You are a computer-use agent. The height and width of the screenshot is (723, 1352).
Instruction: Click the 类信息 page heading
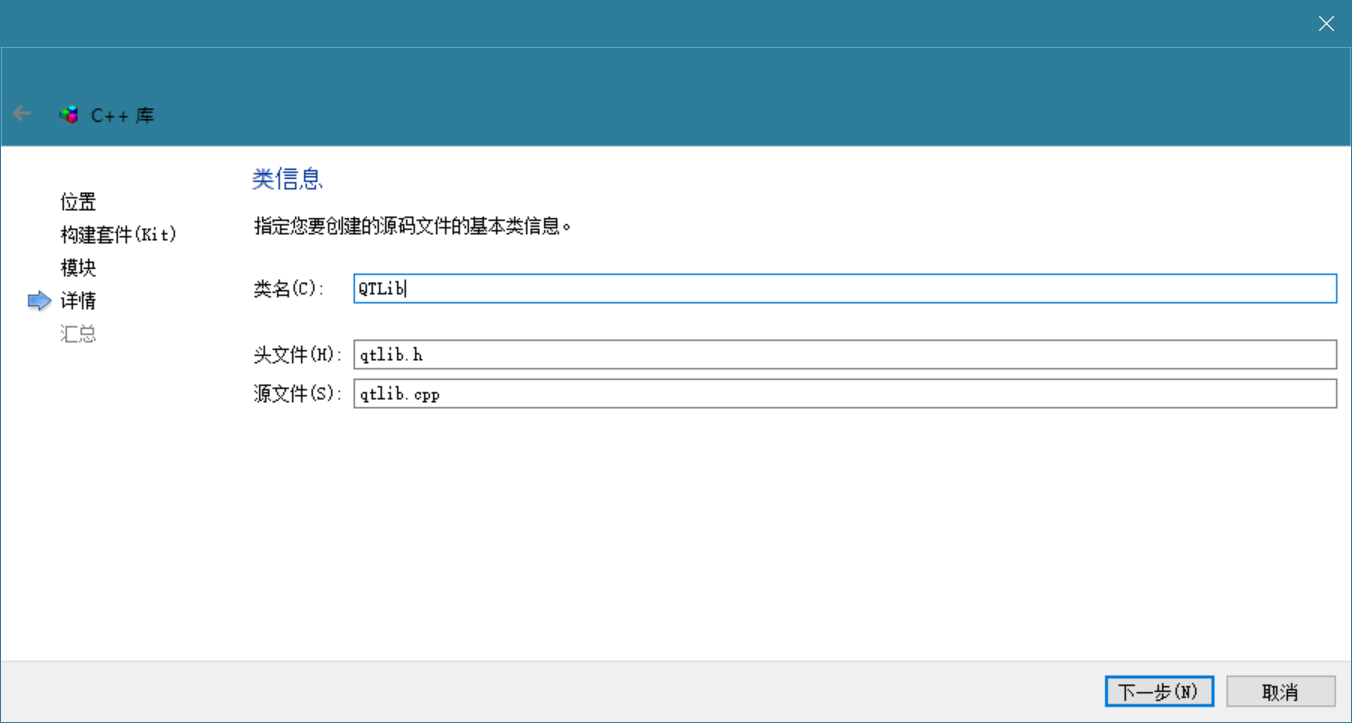[x=287, y=180]
